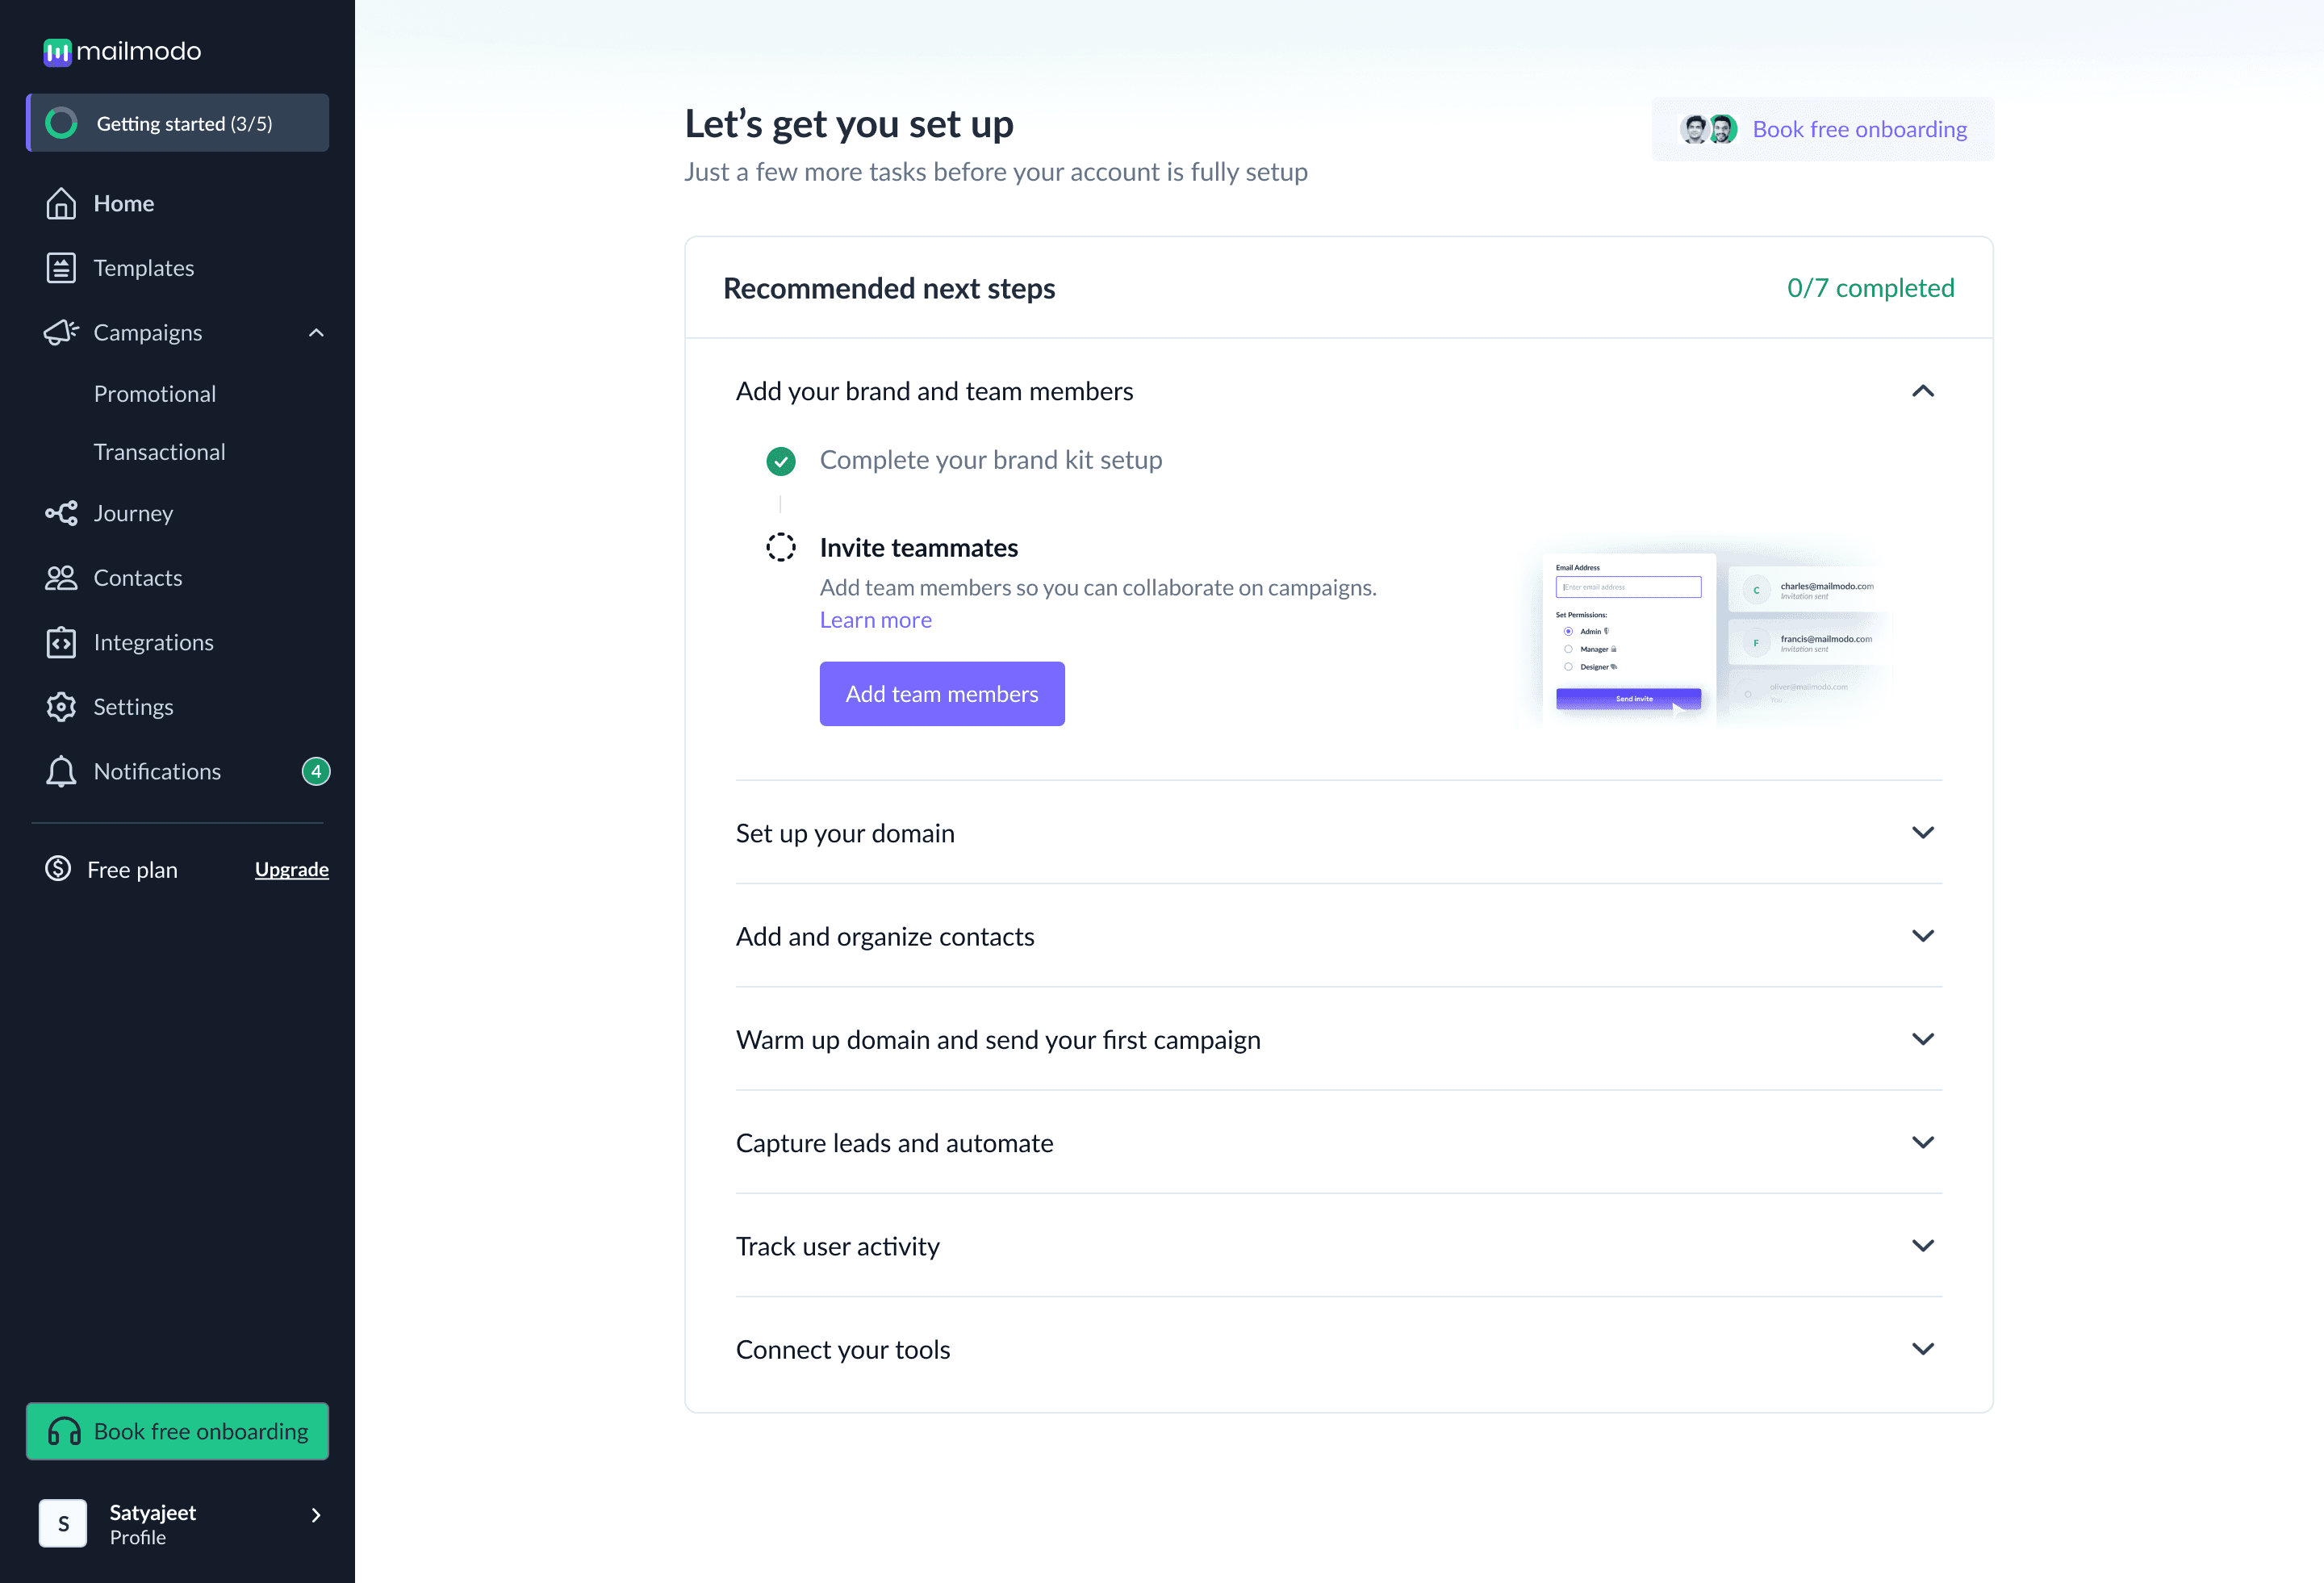
Task: Click the green notifications count badge
Action: (x=316, y=771)
